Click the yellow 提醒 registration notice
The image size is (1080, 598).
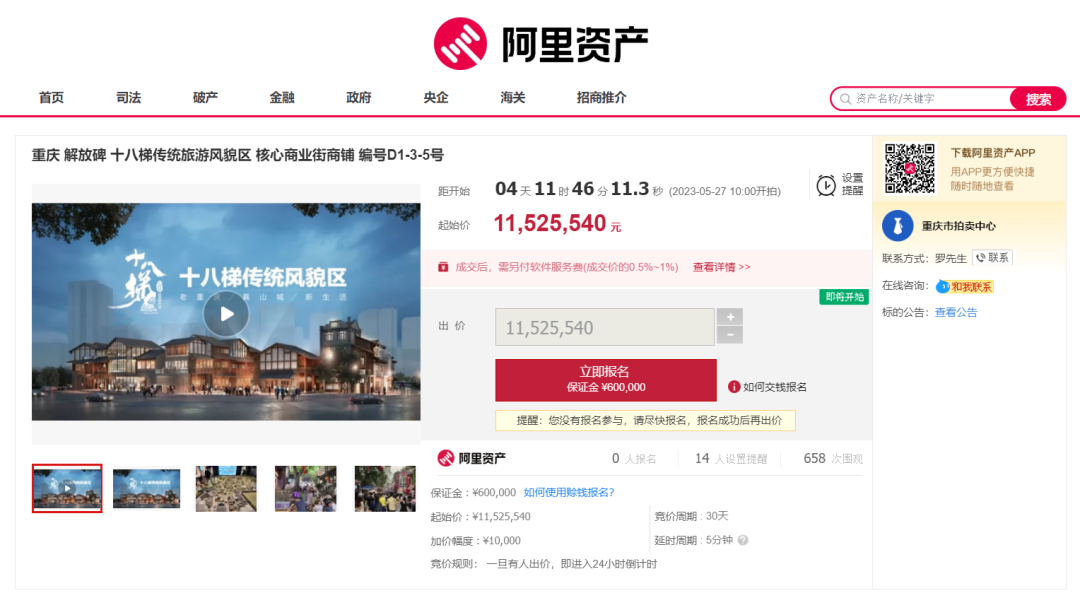(645, 420)
